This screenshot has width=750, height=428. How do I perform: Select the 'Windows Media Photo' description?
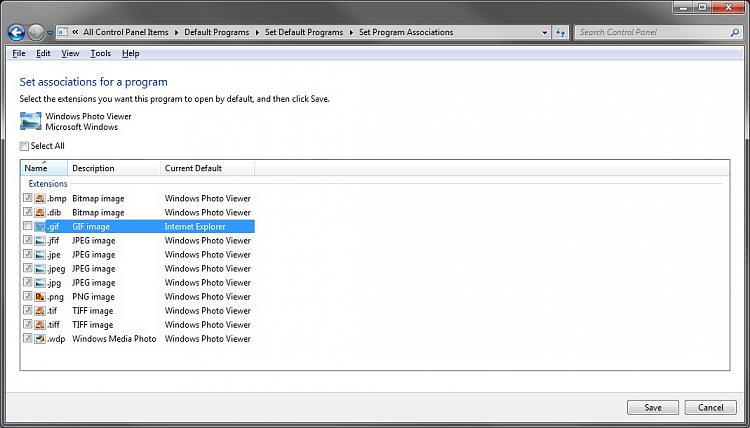click(114, 339)
